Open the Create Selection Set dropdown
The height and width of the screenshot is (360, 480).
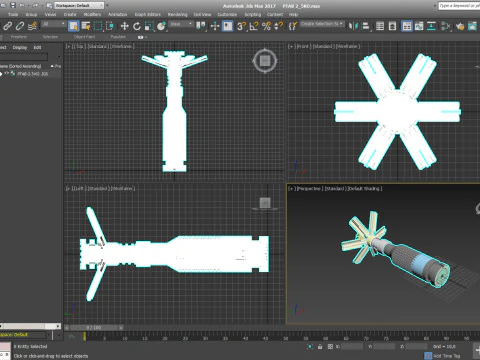click(322, 24)
